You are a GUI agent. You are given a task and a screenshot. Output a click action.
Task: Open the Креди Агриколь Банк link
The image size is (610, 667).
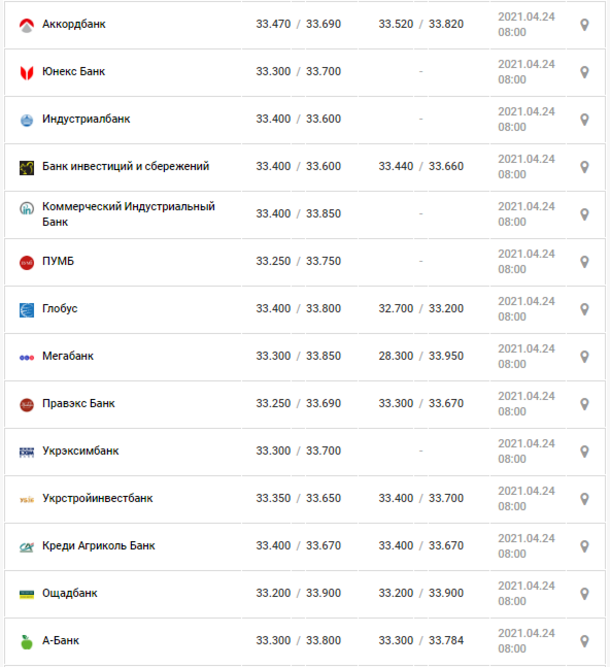(98, 546)
